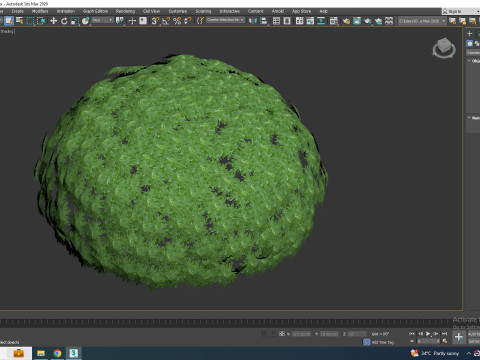This screenshot has width=480, height=360.
Task: Open the Autodesk A360 gallery icon
Action: pyautogui.click(x=389, y=21)
